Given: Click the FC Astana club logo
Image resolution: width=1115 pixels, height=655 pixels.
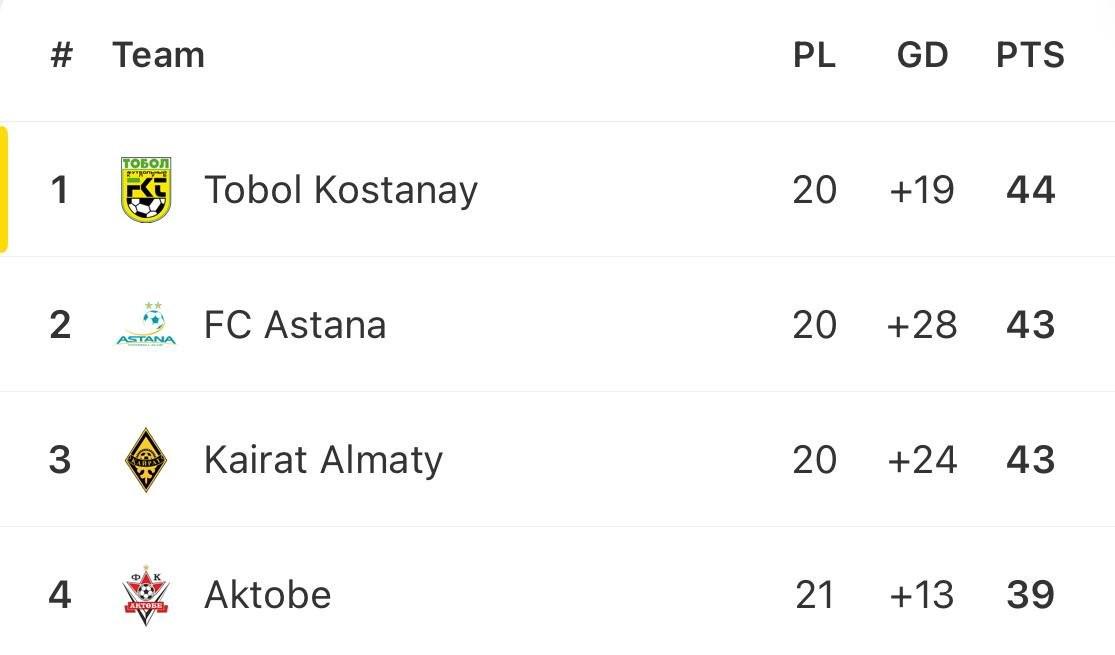Looking at the screenshot, I should 146,325.
